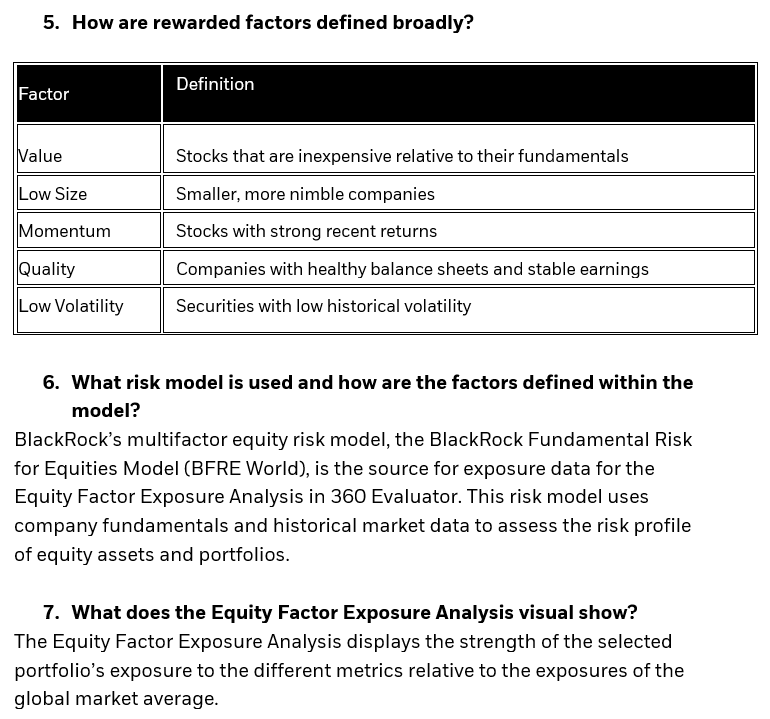
Task: Click the words "of equity assets and portfolios"
Action: [151, 555]
